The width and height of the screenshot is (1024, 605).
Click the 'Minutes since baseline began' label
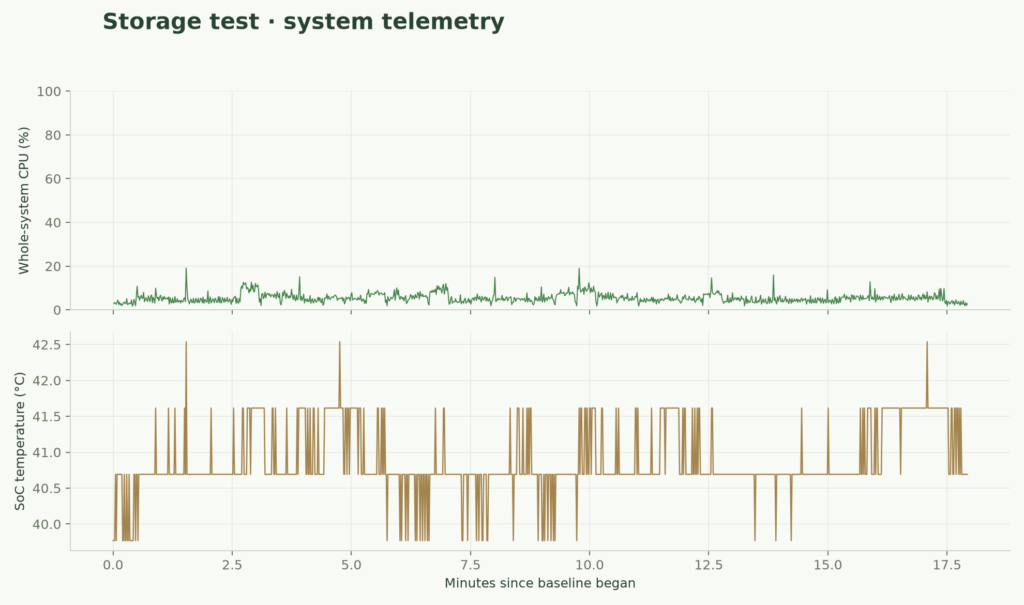tap(540, 583)
